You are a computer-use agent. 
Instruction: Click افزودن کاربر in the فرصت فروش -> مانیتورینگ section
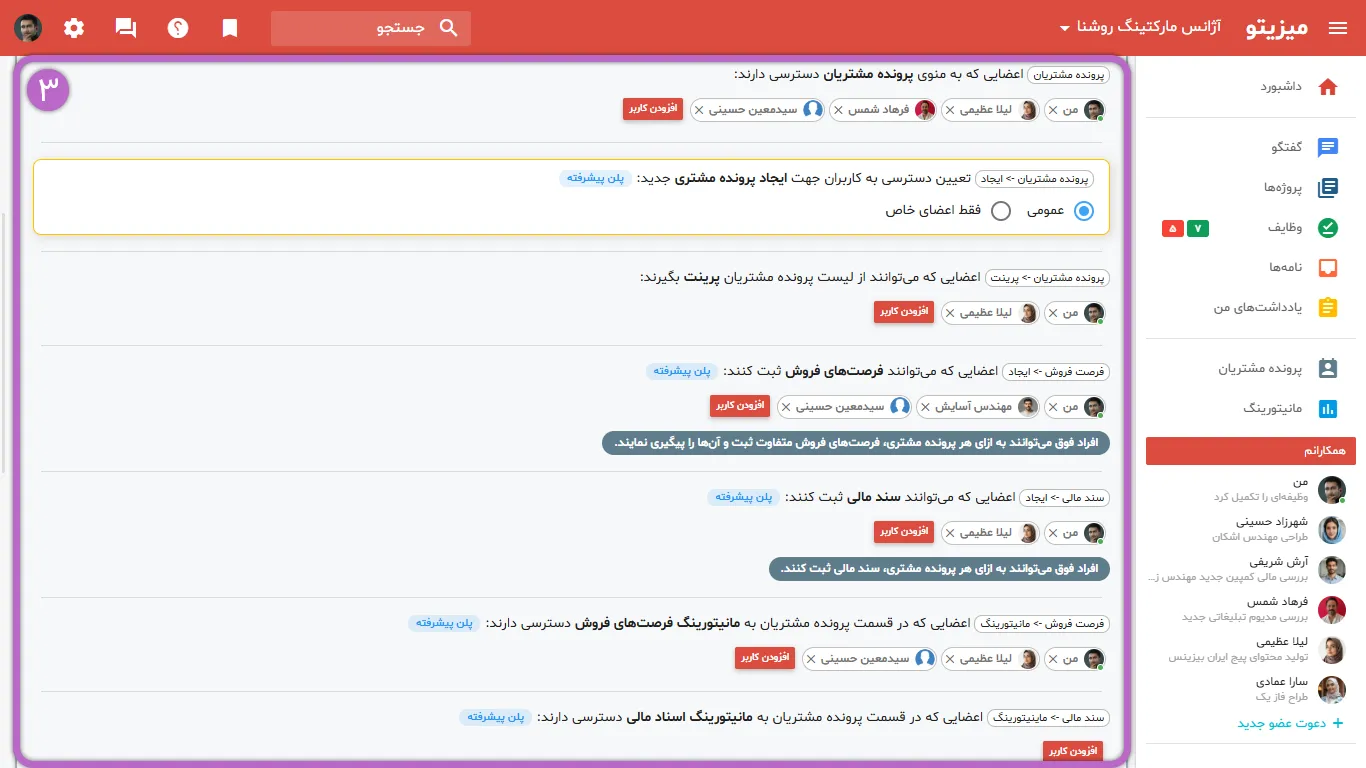765,658
